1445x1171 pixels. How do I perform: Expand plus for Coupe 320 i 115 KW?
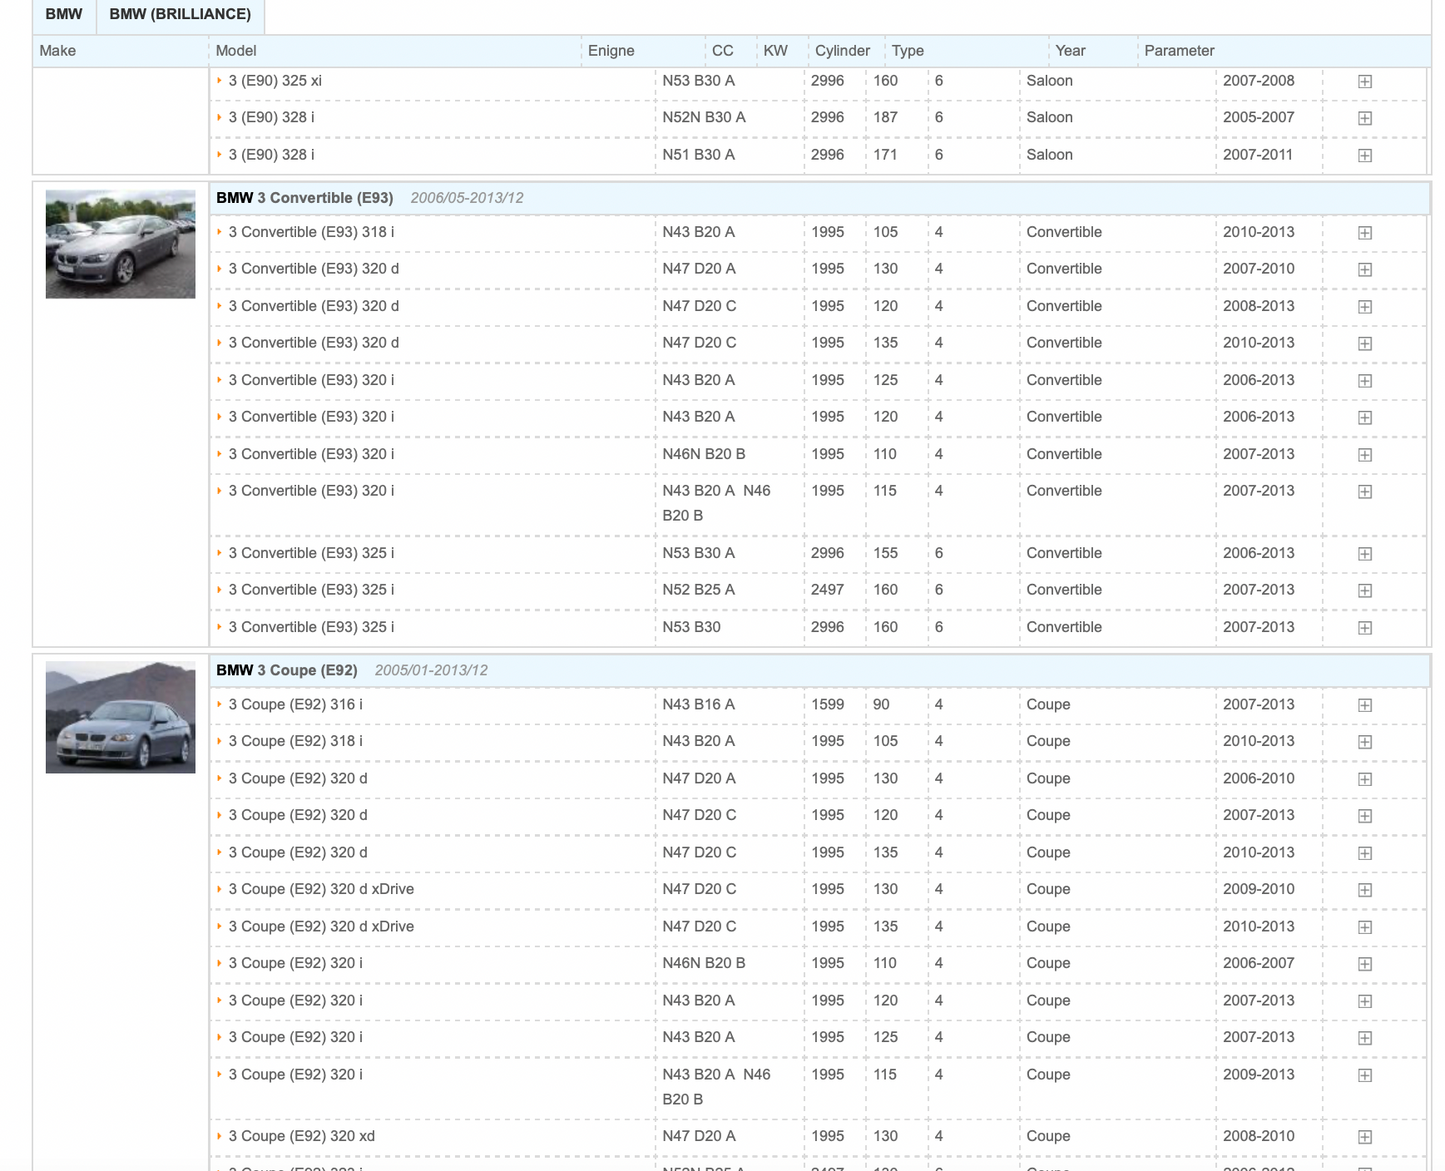1364,1075
